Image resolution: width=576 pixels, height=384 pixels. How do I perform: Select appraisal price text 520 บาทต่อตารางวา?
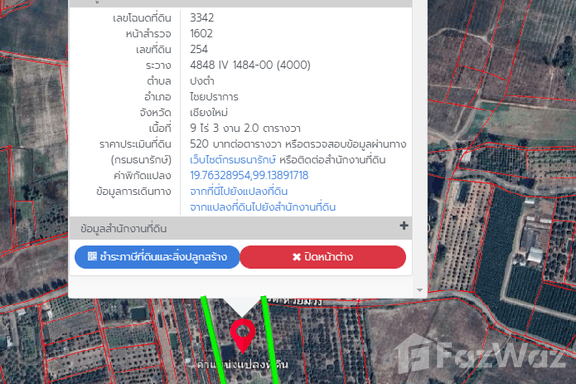click(x=235, y=144)
